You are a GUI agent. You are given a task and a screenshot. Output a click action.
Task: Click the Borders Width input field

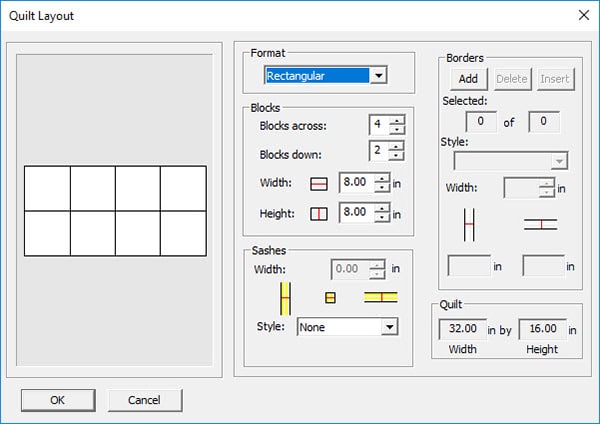[522, 188]
